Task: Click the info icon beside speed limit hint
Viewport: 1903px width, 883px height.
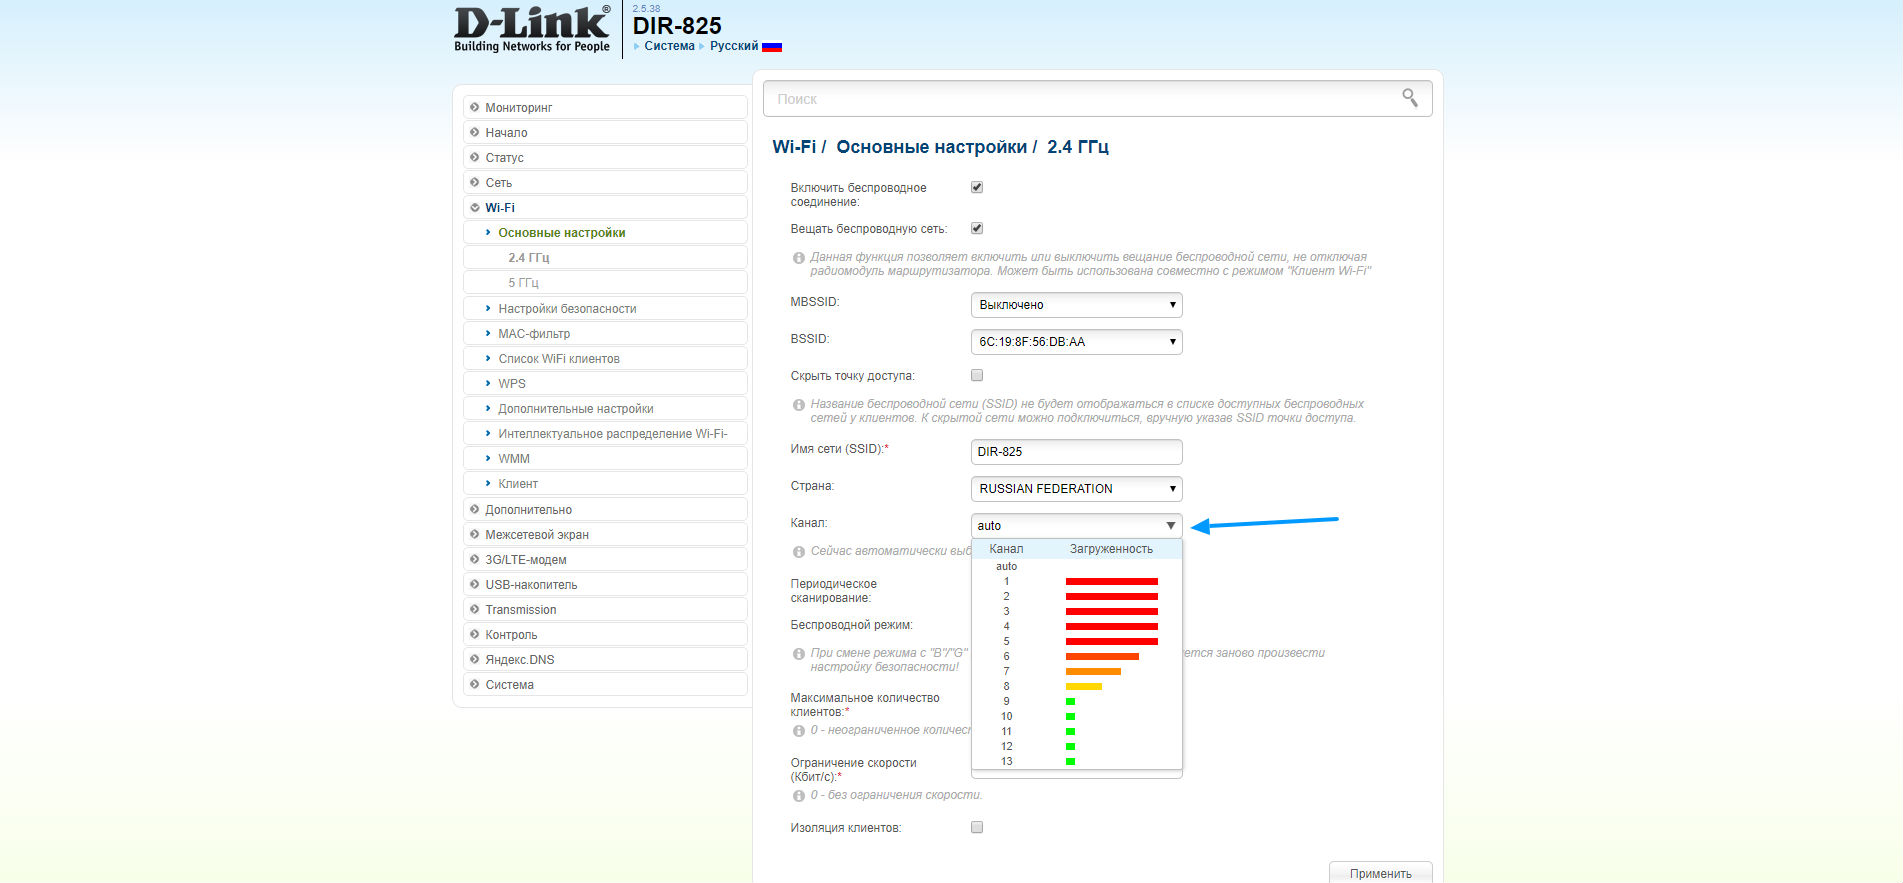Action: (799, 796)
